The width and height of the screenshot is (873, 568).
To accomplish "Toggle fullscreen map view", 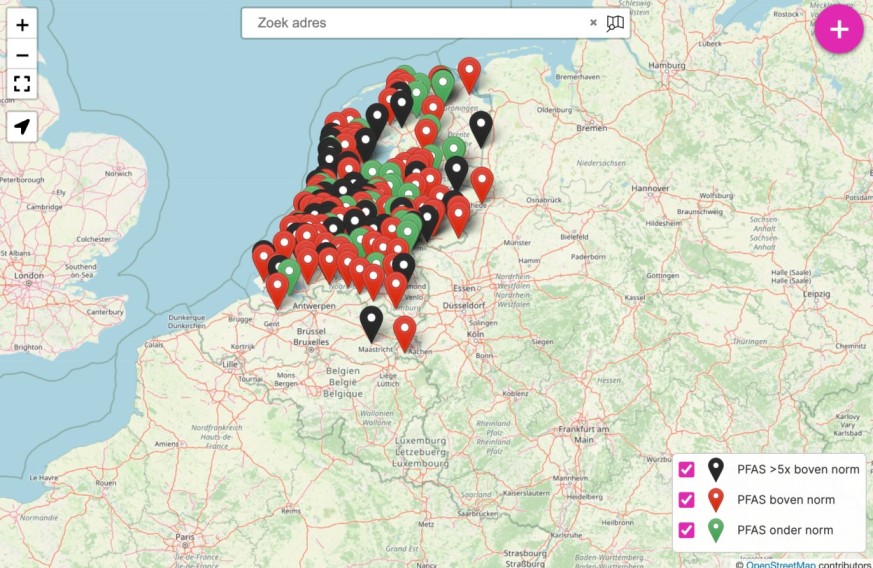I will 22,85.
